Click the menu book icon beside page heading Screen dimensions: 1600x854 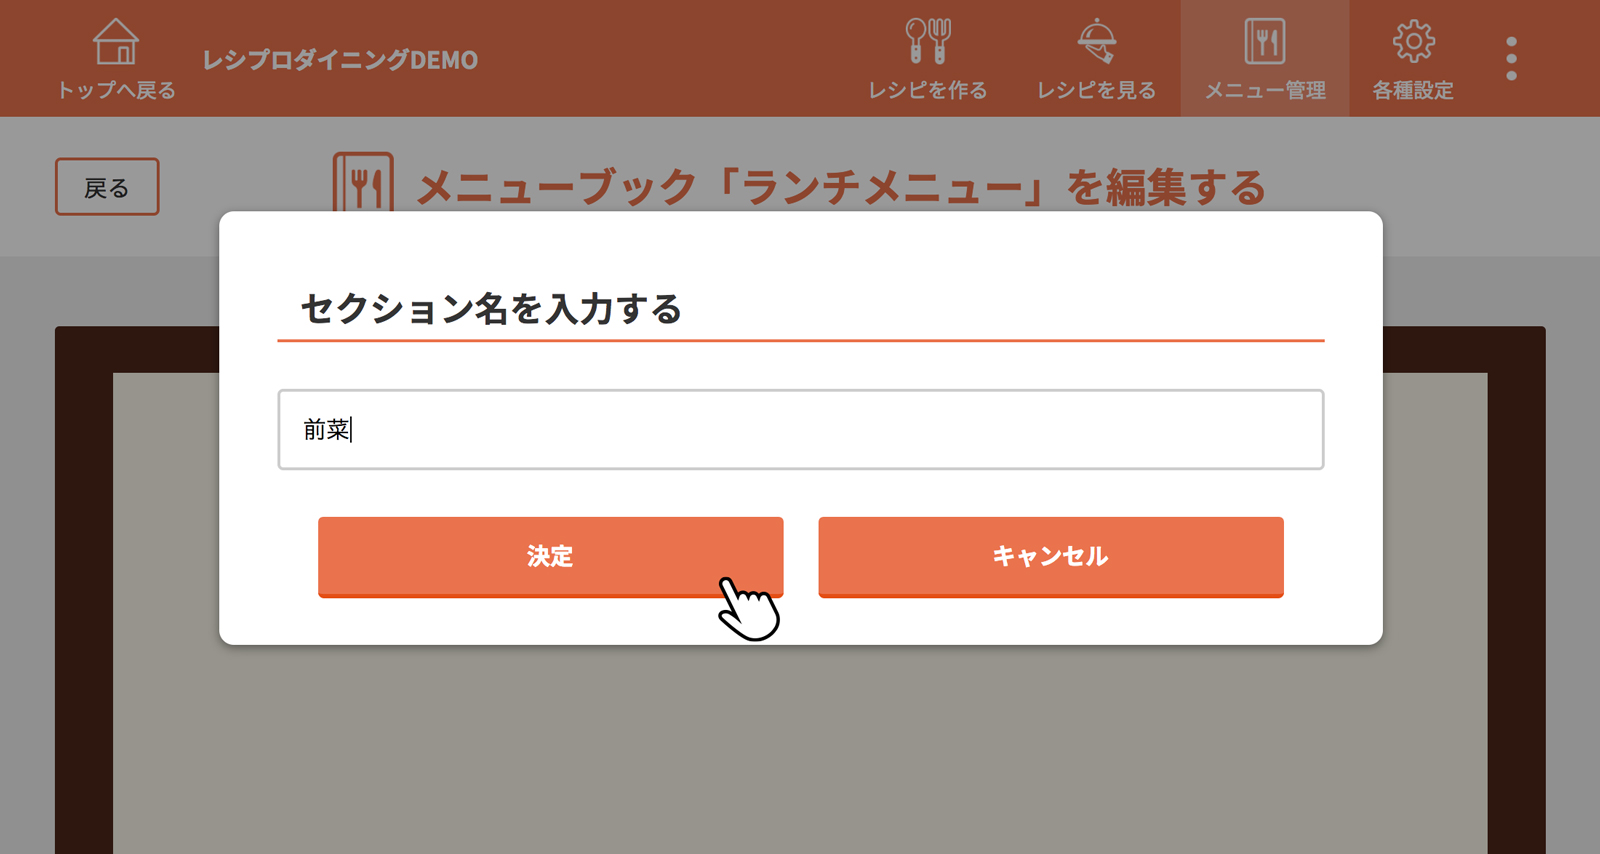point(363,182)
